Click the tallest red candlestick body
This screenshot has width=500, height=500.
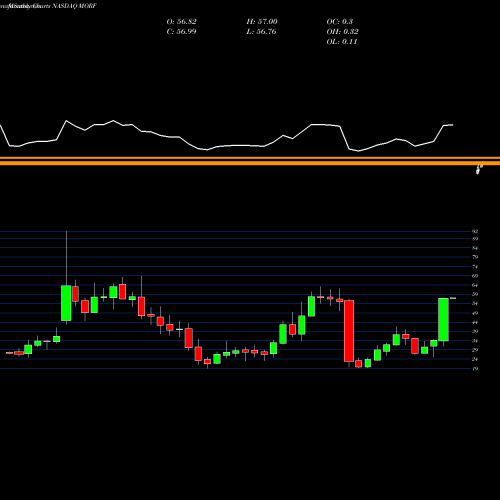pos(349,331)
